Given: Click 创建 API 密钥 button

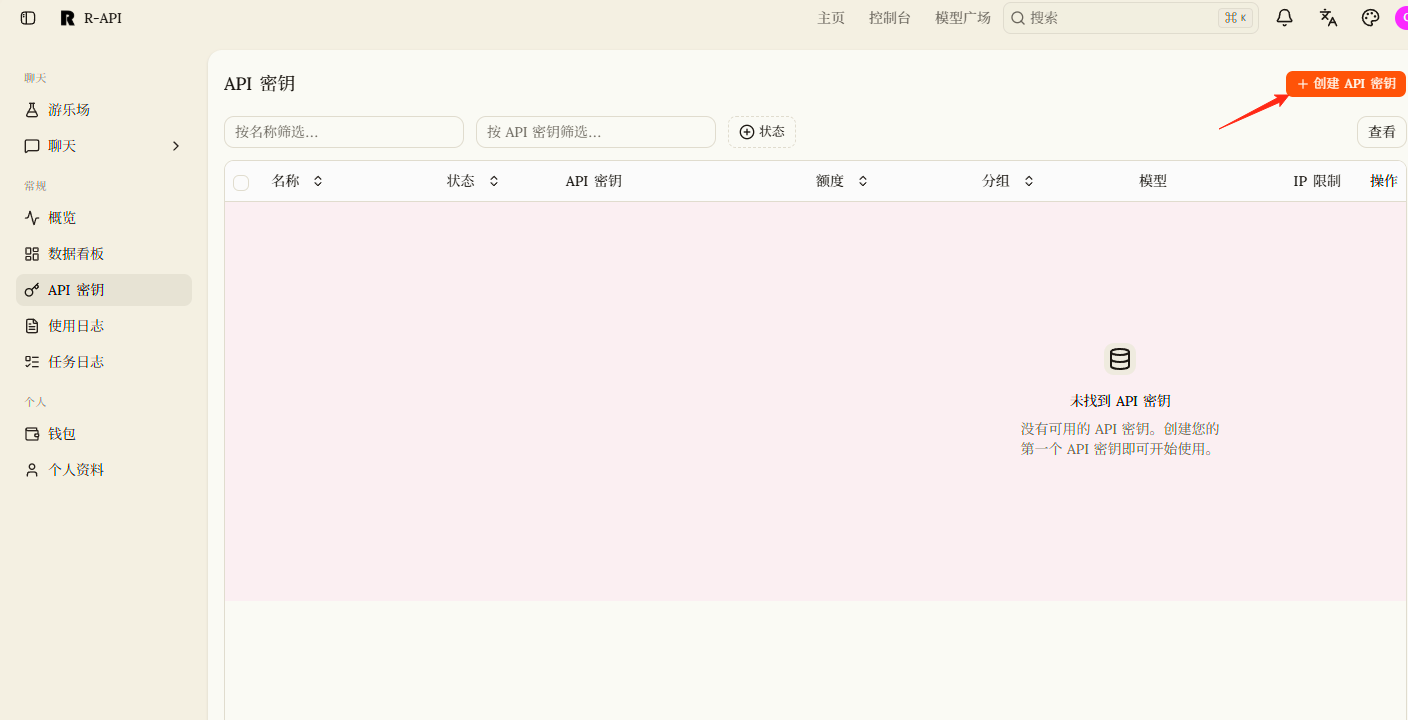Looking at the screenshot, I should coord(1346,84).
